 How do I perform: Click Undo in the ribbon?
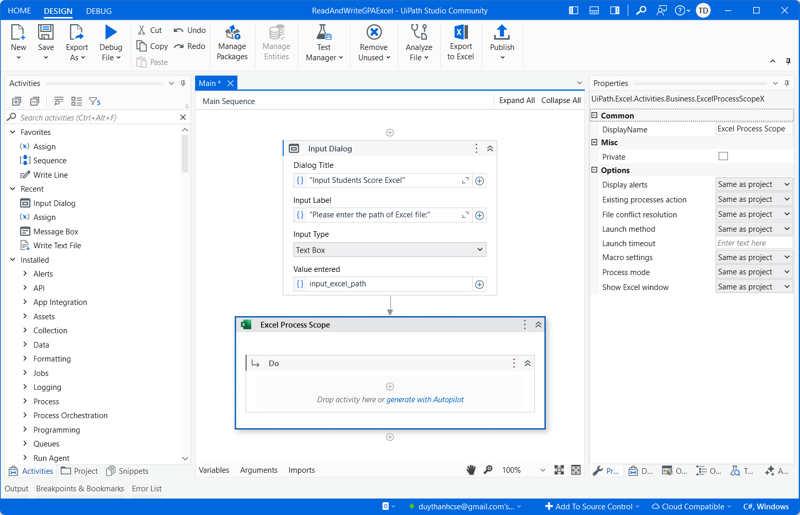click(189, 30)
